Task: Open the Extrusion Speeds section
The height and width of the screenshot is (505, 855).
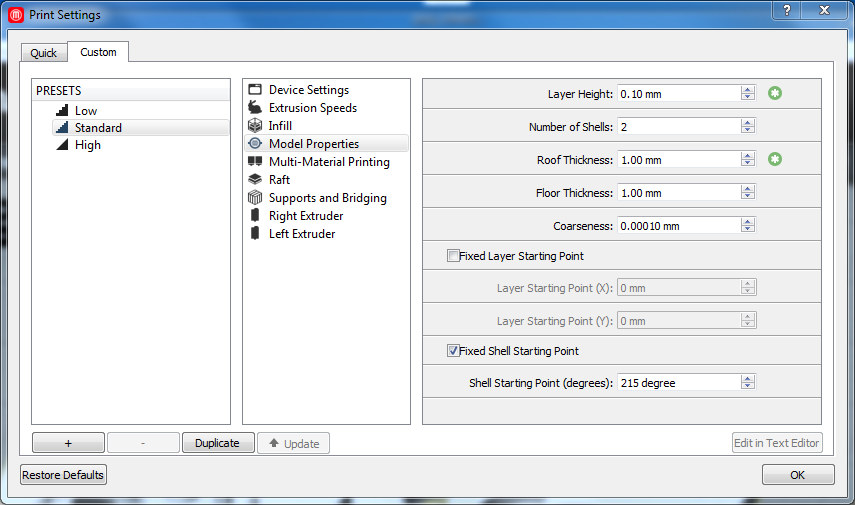Action: [x=326, y=107]
